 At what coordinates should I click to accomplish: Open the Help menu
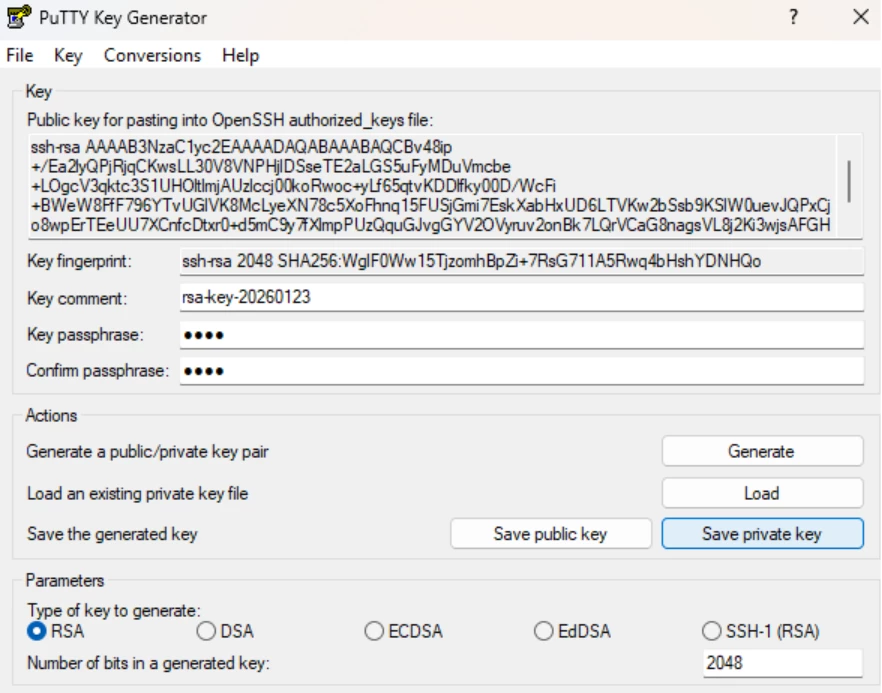coord(240,55)
